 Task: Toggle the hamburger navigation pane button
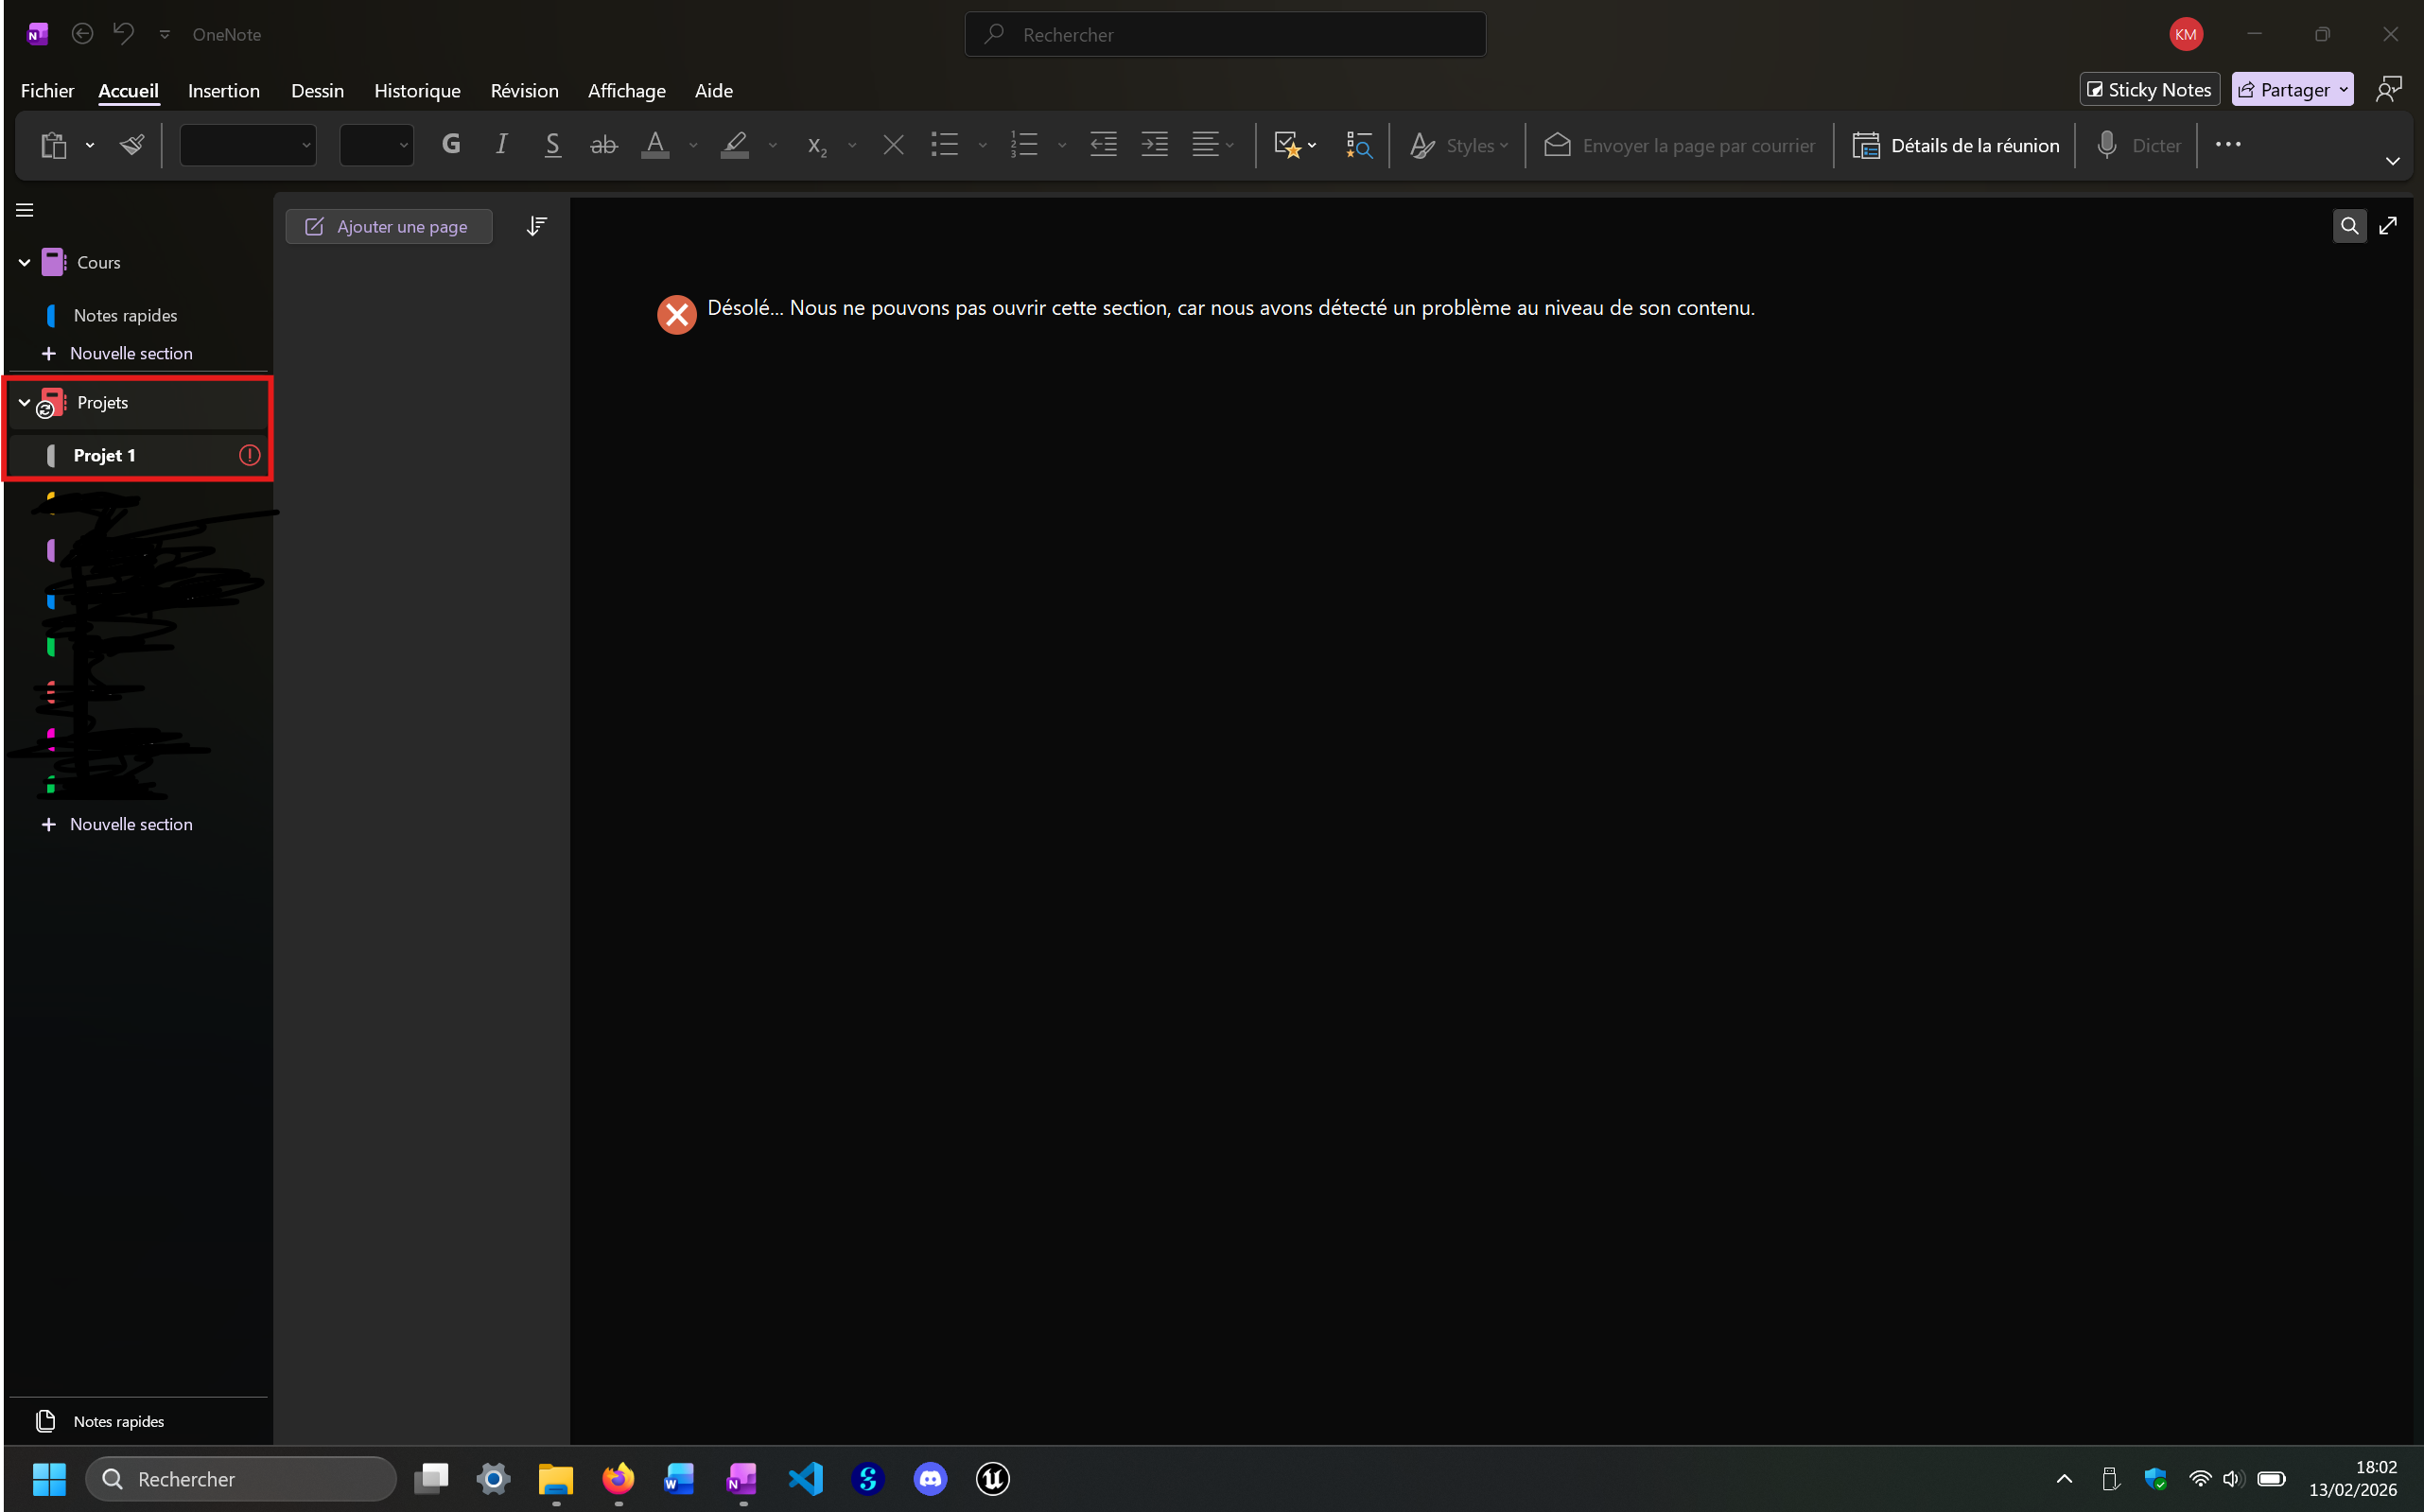25,210
